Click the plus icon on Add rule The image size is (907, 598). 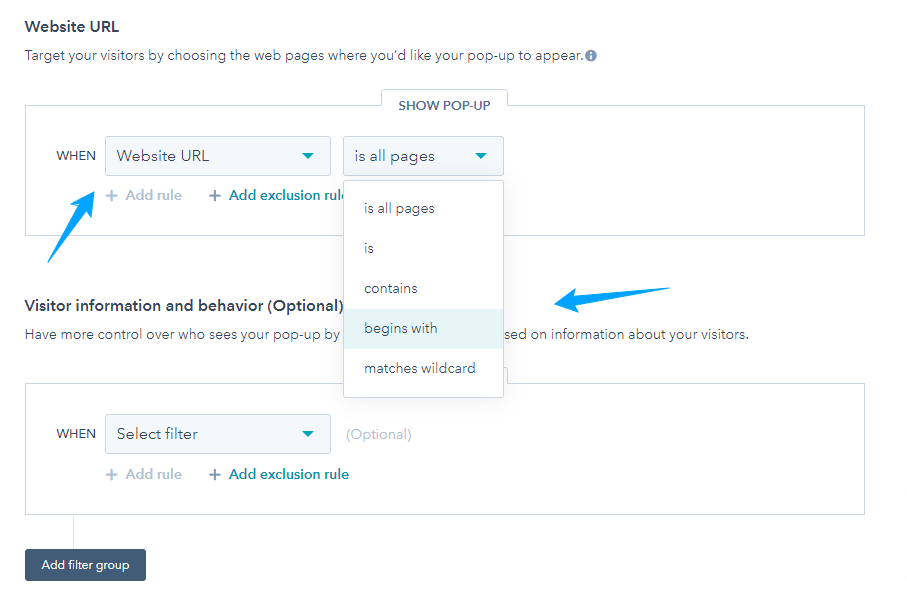coord(112,195)
